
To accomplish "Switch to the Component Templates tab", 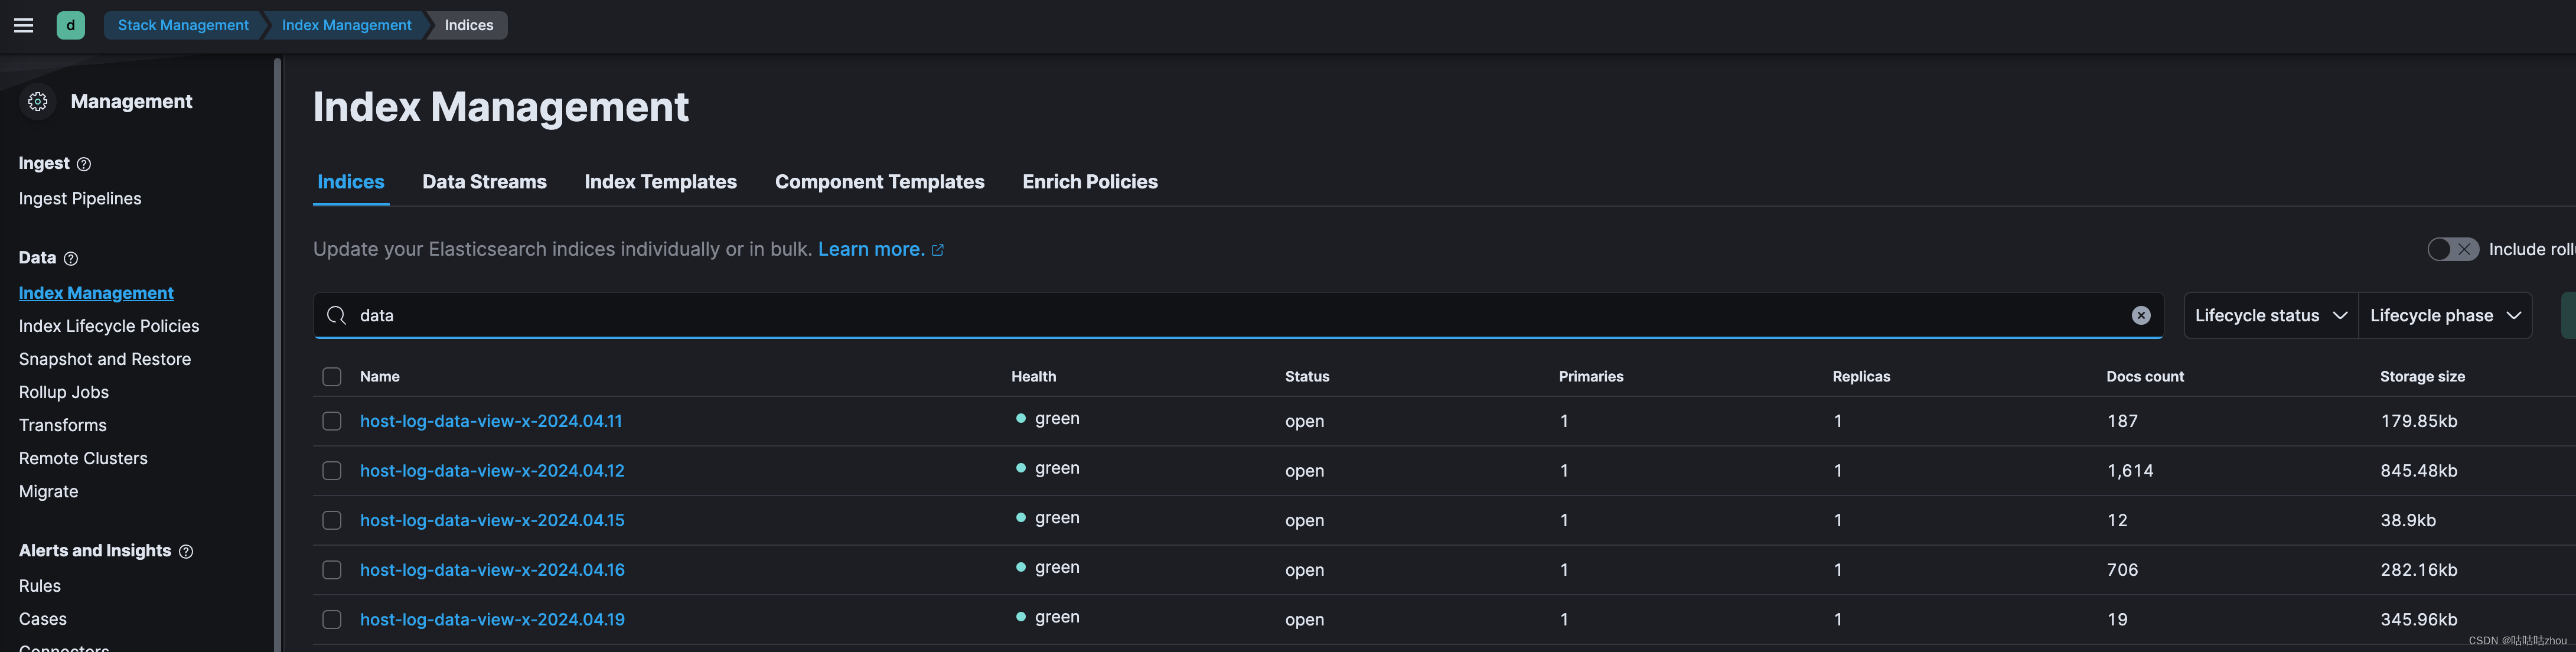I will 879,182.
